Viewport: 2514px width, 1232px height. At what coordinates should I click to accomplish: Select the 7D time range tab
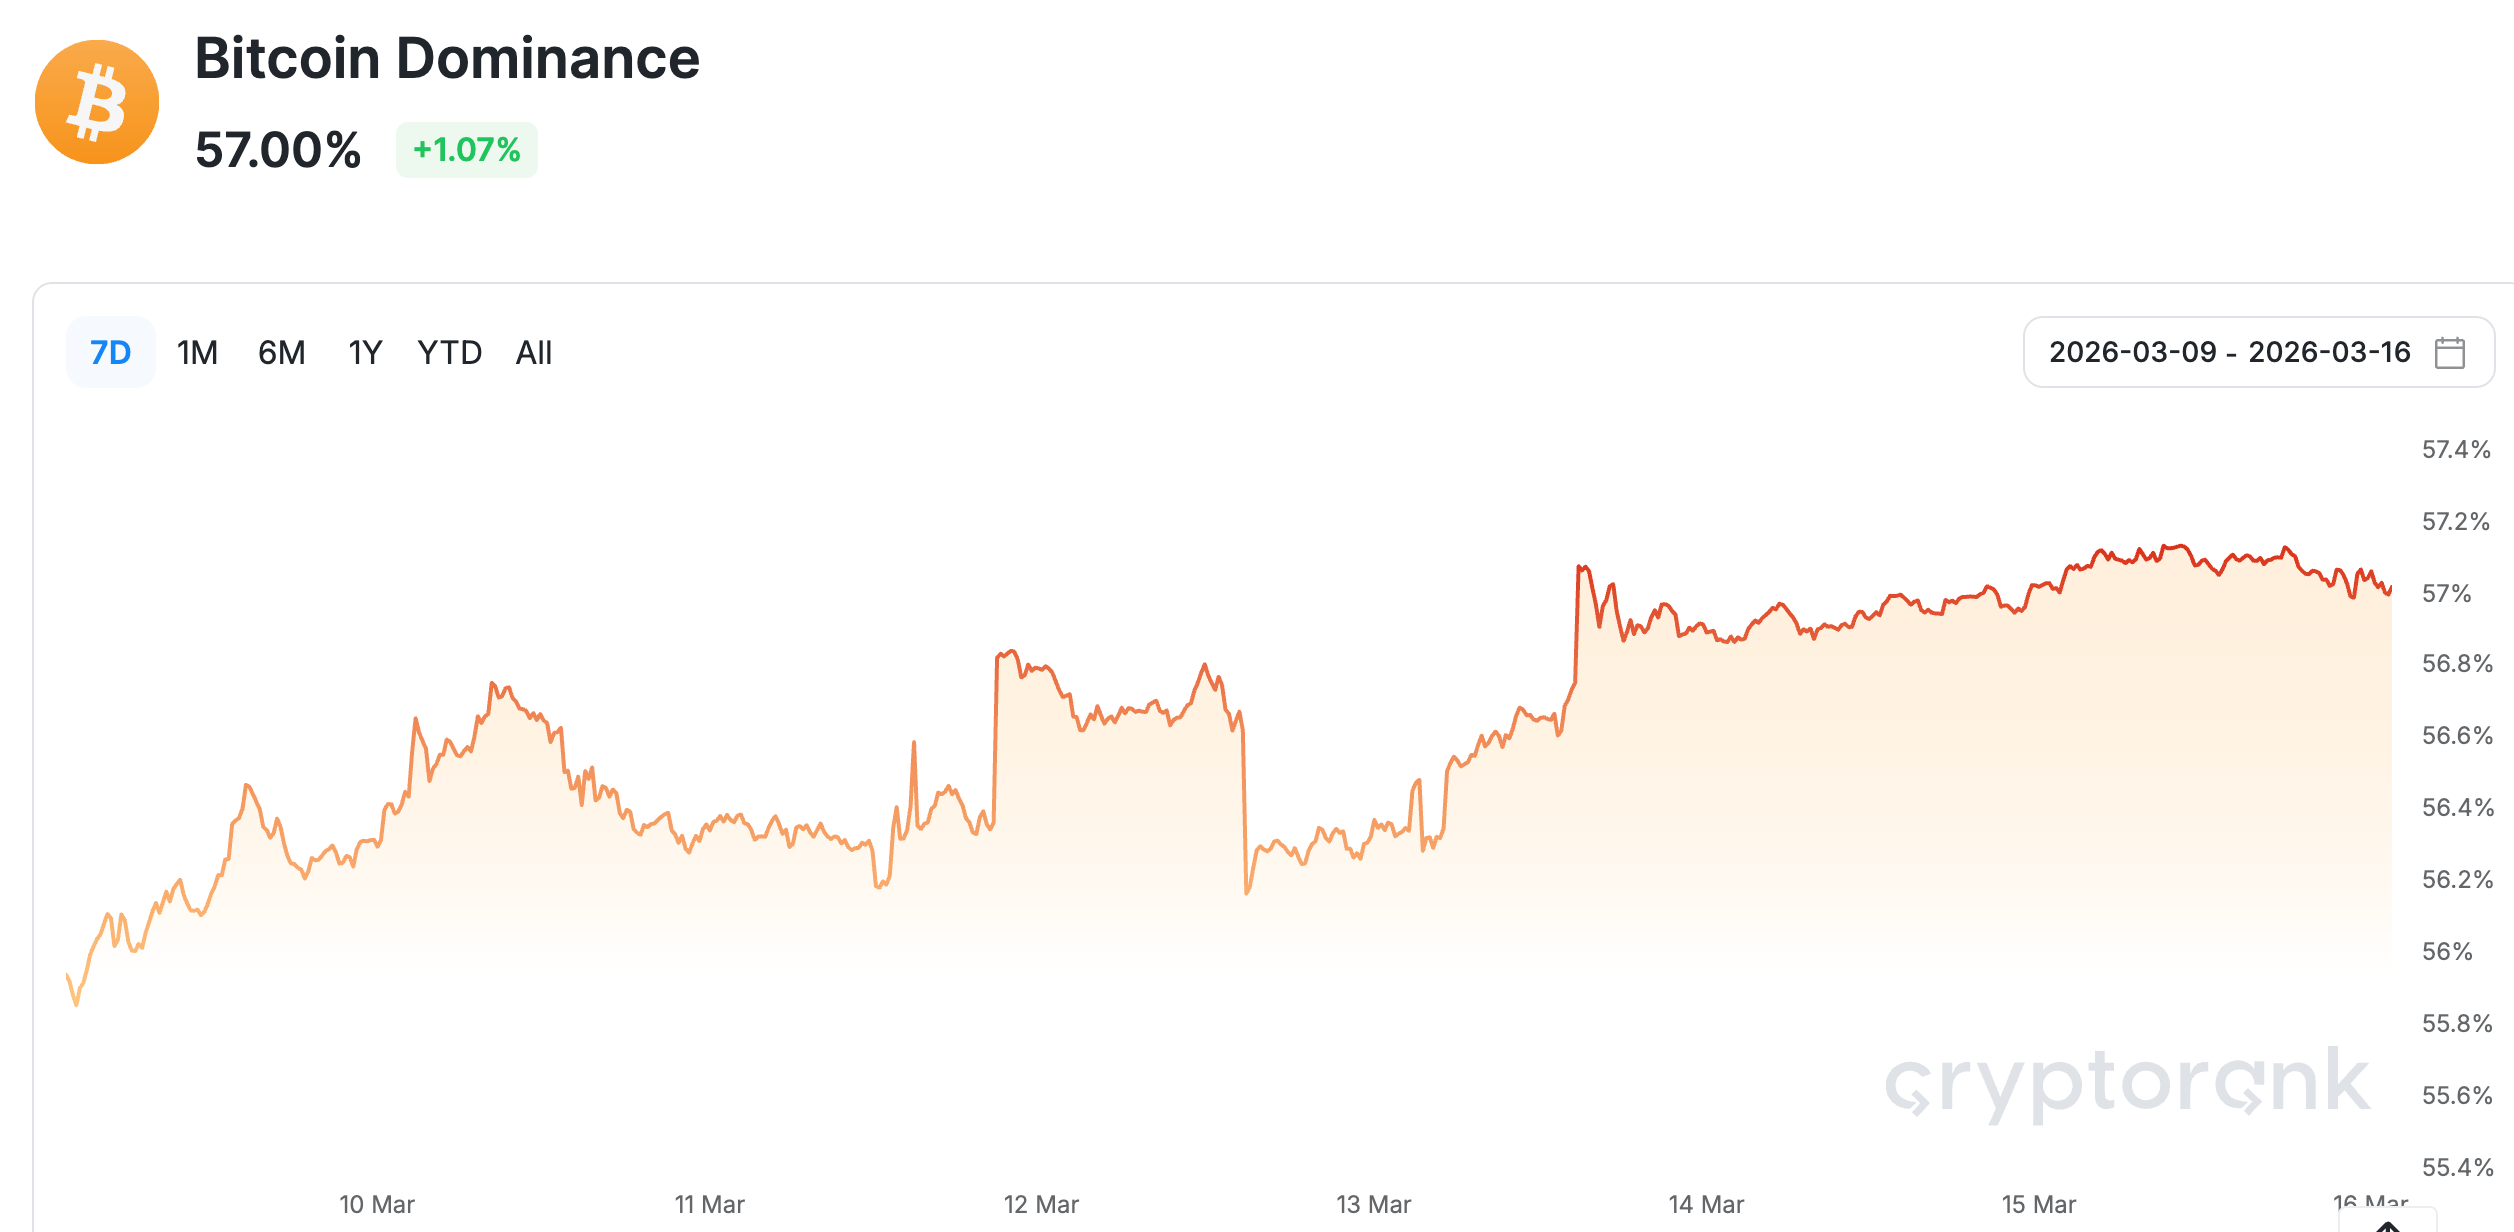click(110, 353)
